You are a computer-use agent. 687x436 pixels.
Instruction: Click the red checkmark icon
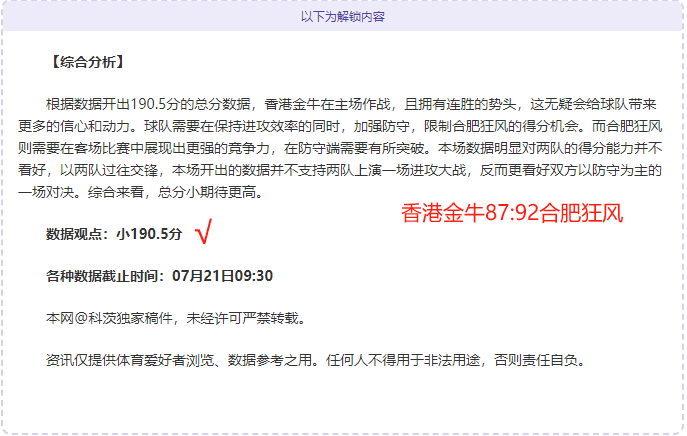pos(204,231)
